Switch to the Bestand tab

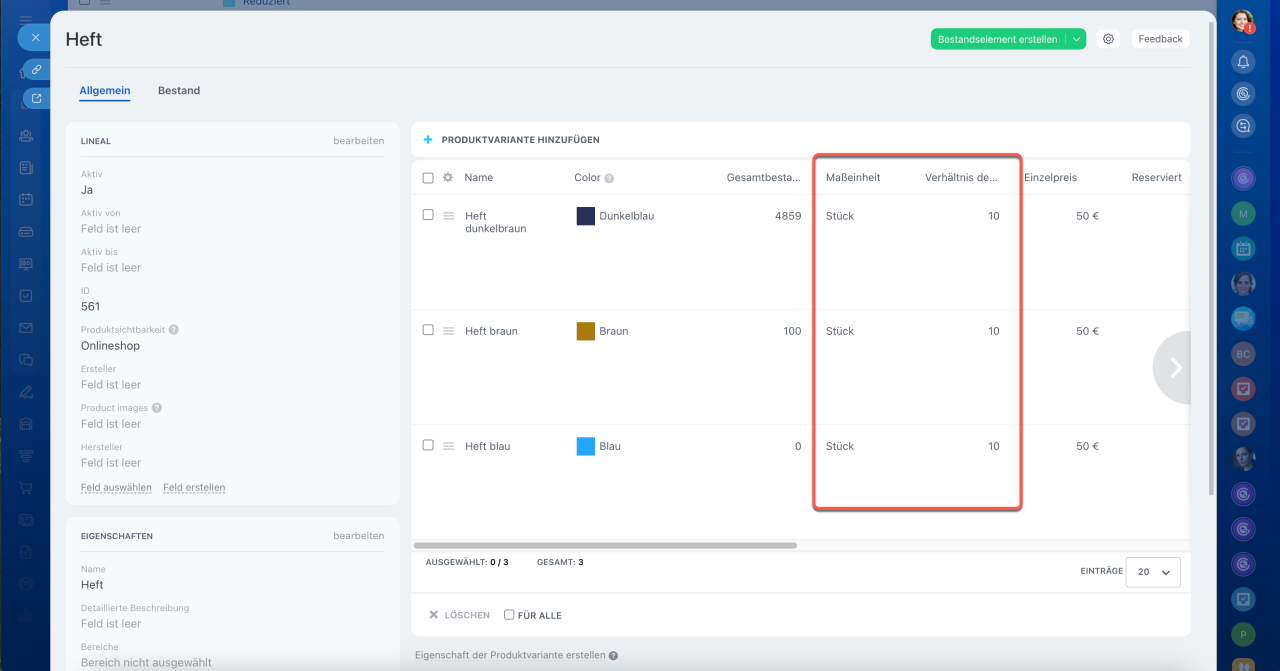(x=179, y=91)
